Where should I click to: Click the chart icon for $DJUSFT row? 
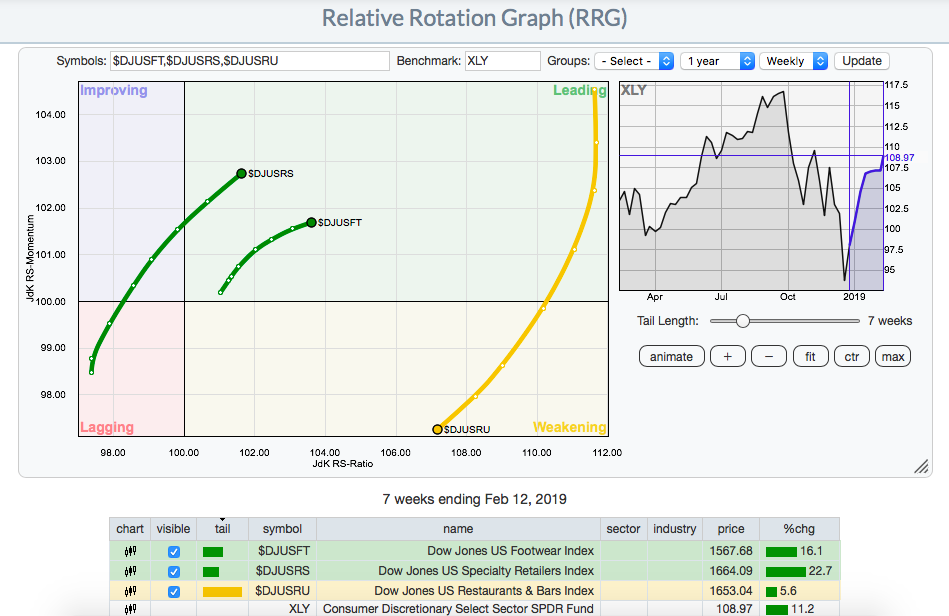click(130, 551)
